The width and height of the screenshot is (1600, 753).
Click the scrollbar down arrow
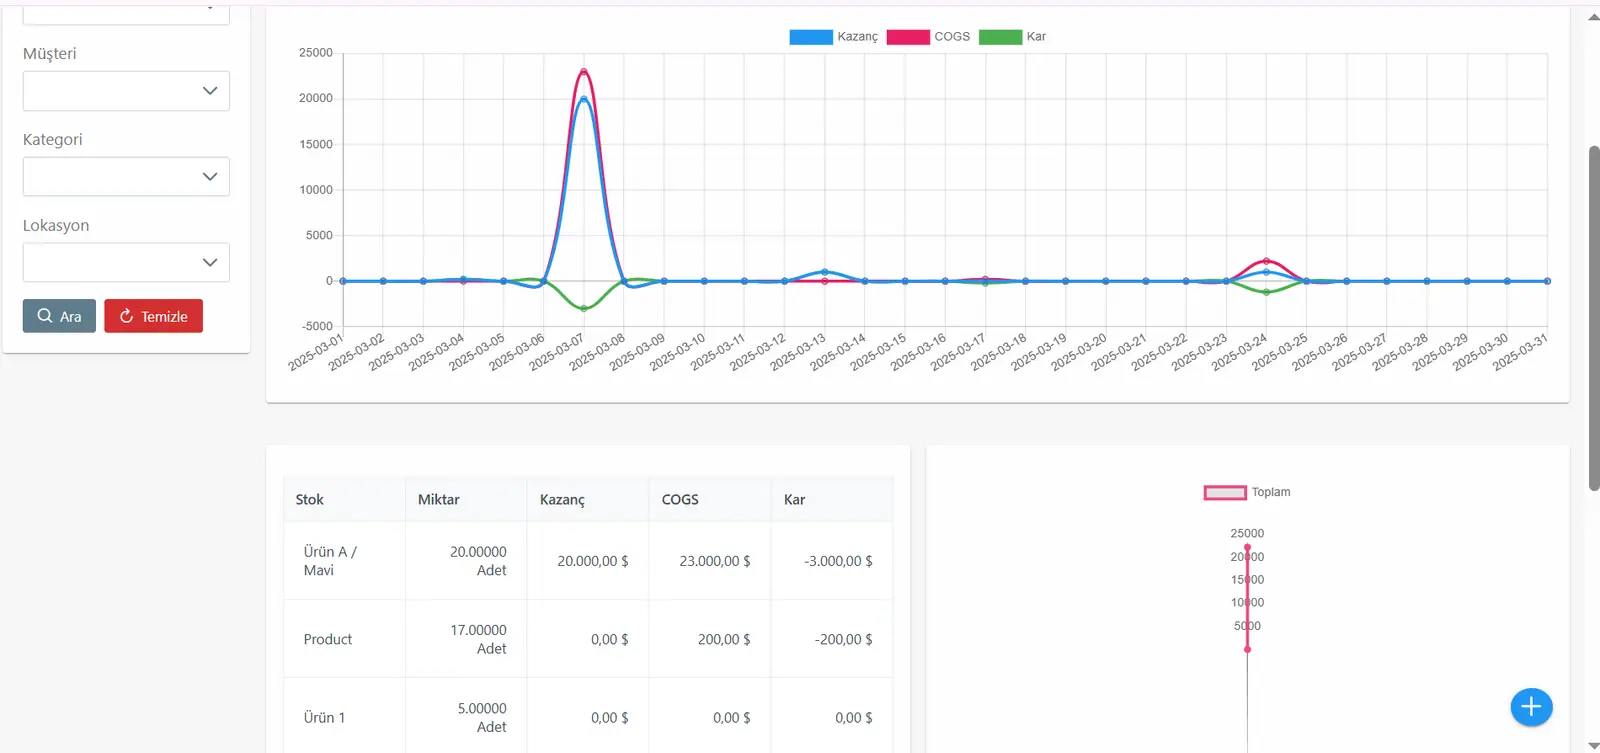(x=1594, y=745)
